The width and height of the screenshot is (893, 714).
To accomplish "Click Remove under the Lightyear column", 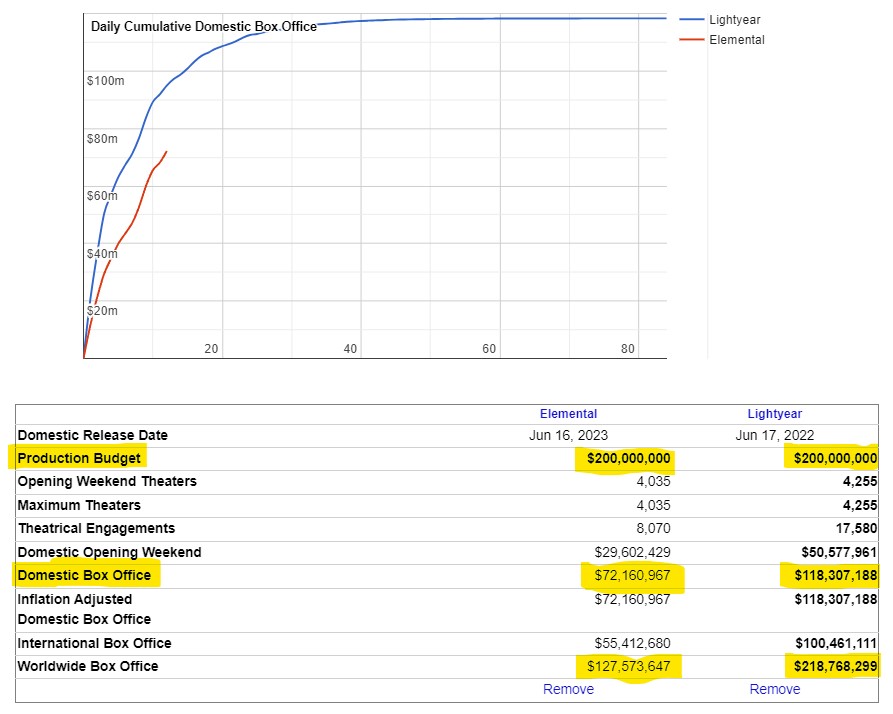I will [x=774, y=689].
